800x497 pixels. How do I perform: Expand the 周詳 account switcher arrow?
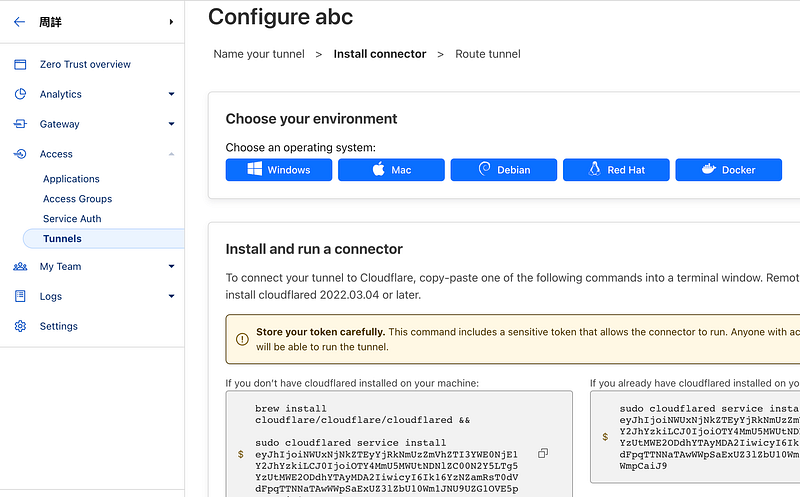pos(171,22)
